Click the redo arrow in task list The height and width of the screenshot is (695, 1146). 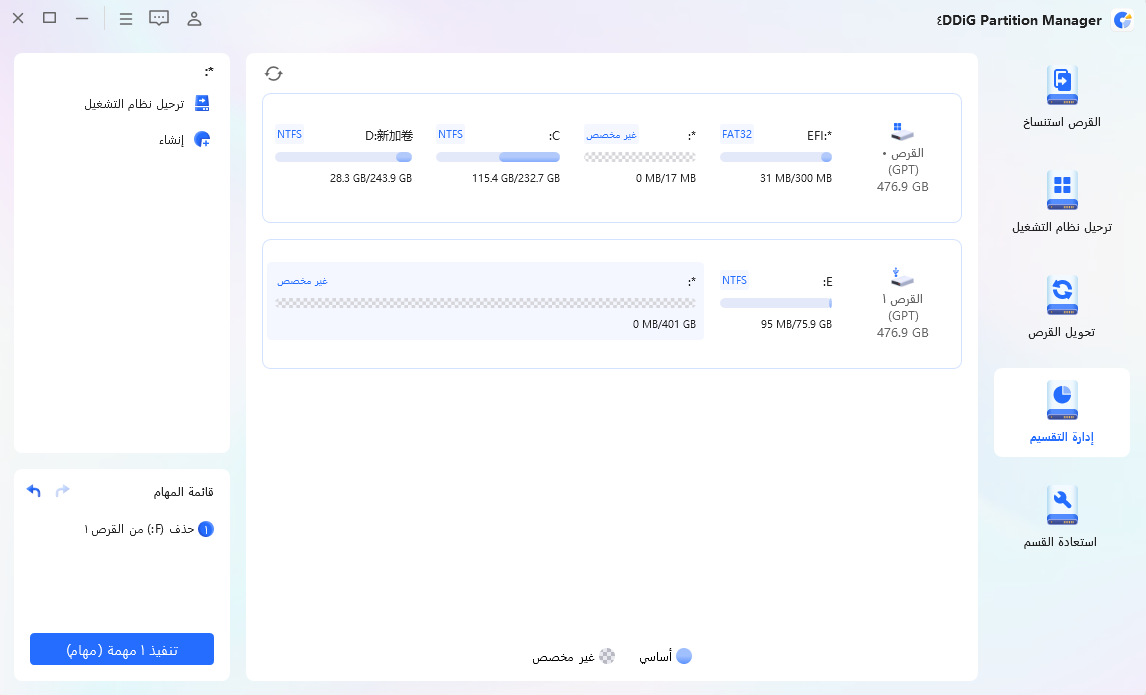point(63,491)
